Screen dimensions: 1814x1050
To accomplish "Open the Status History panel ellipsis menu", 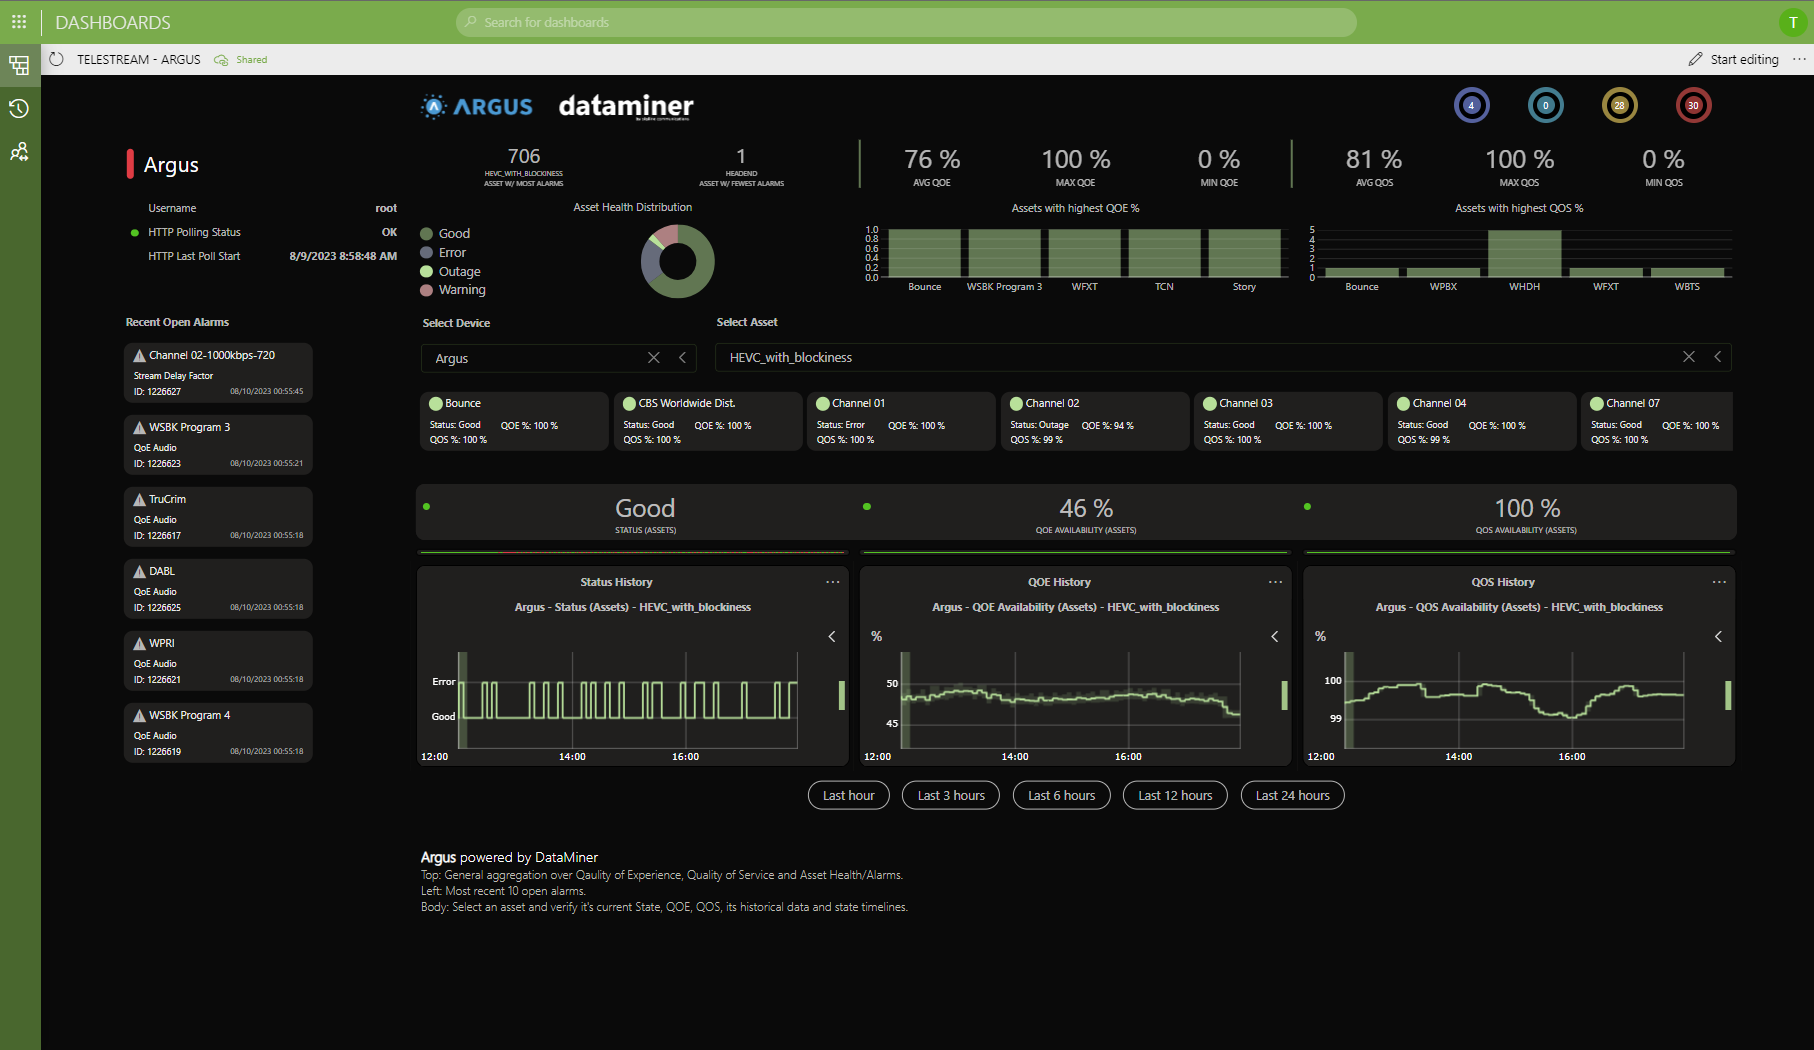I will click(x=833, y=582).
